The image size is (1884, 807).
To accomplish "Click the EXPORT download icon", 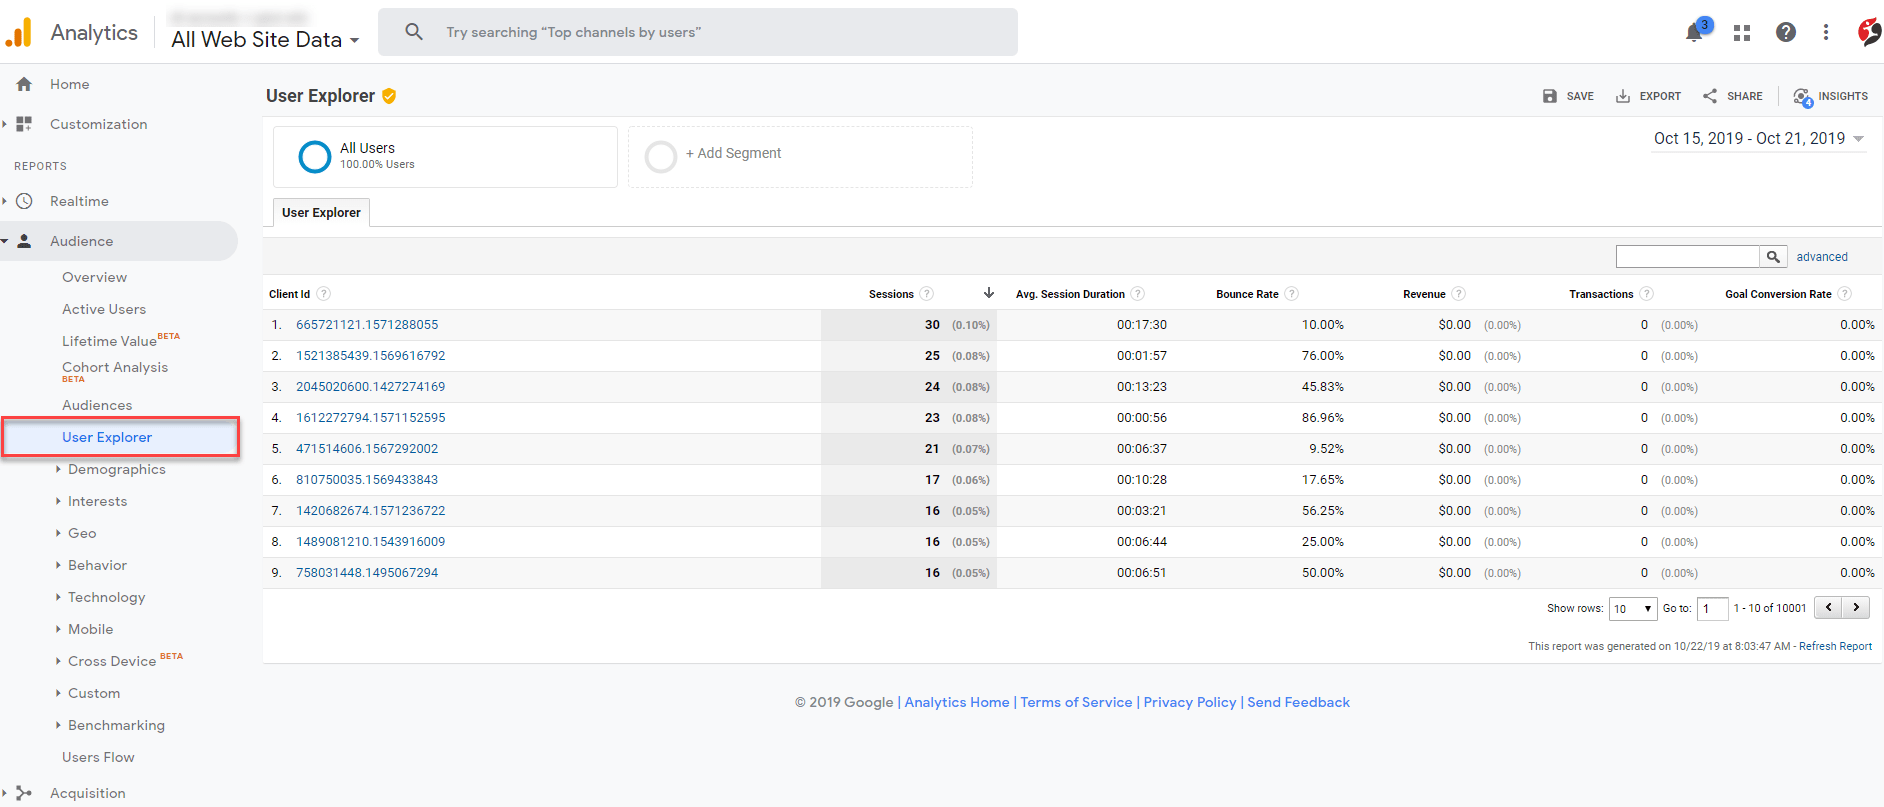I will coord(1623,96).
